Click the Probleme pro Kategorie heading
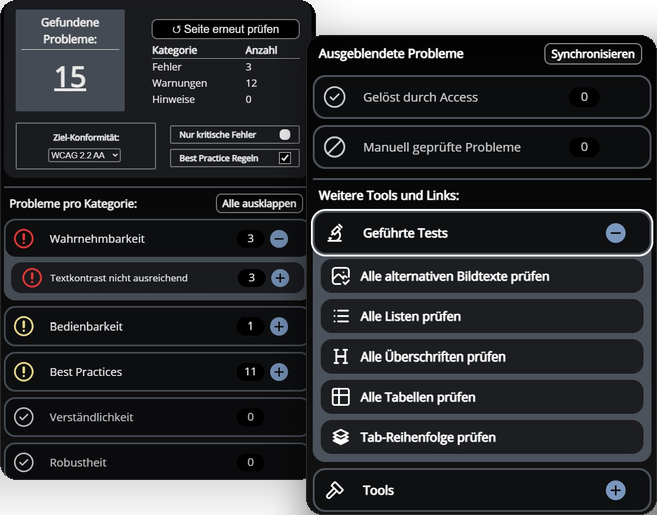 pos(73,204)
